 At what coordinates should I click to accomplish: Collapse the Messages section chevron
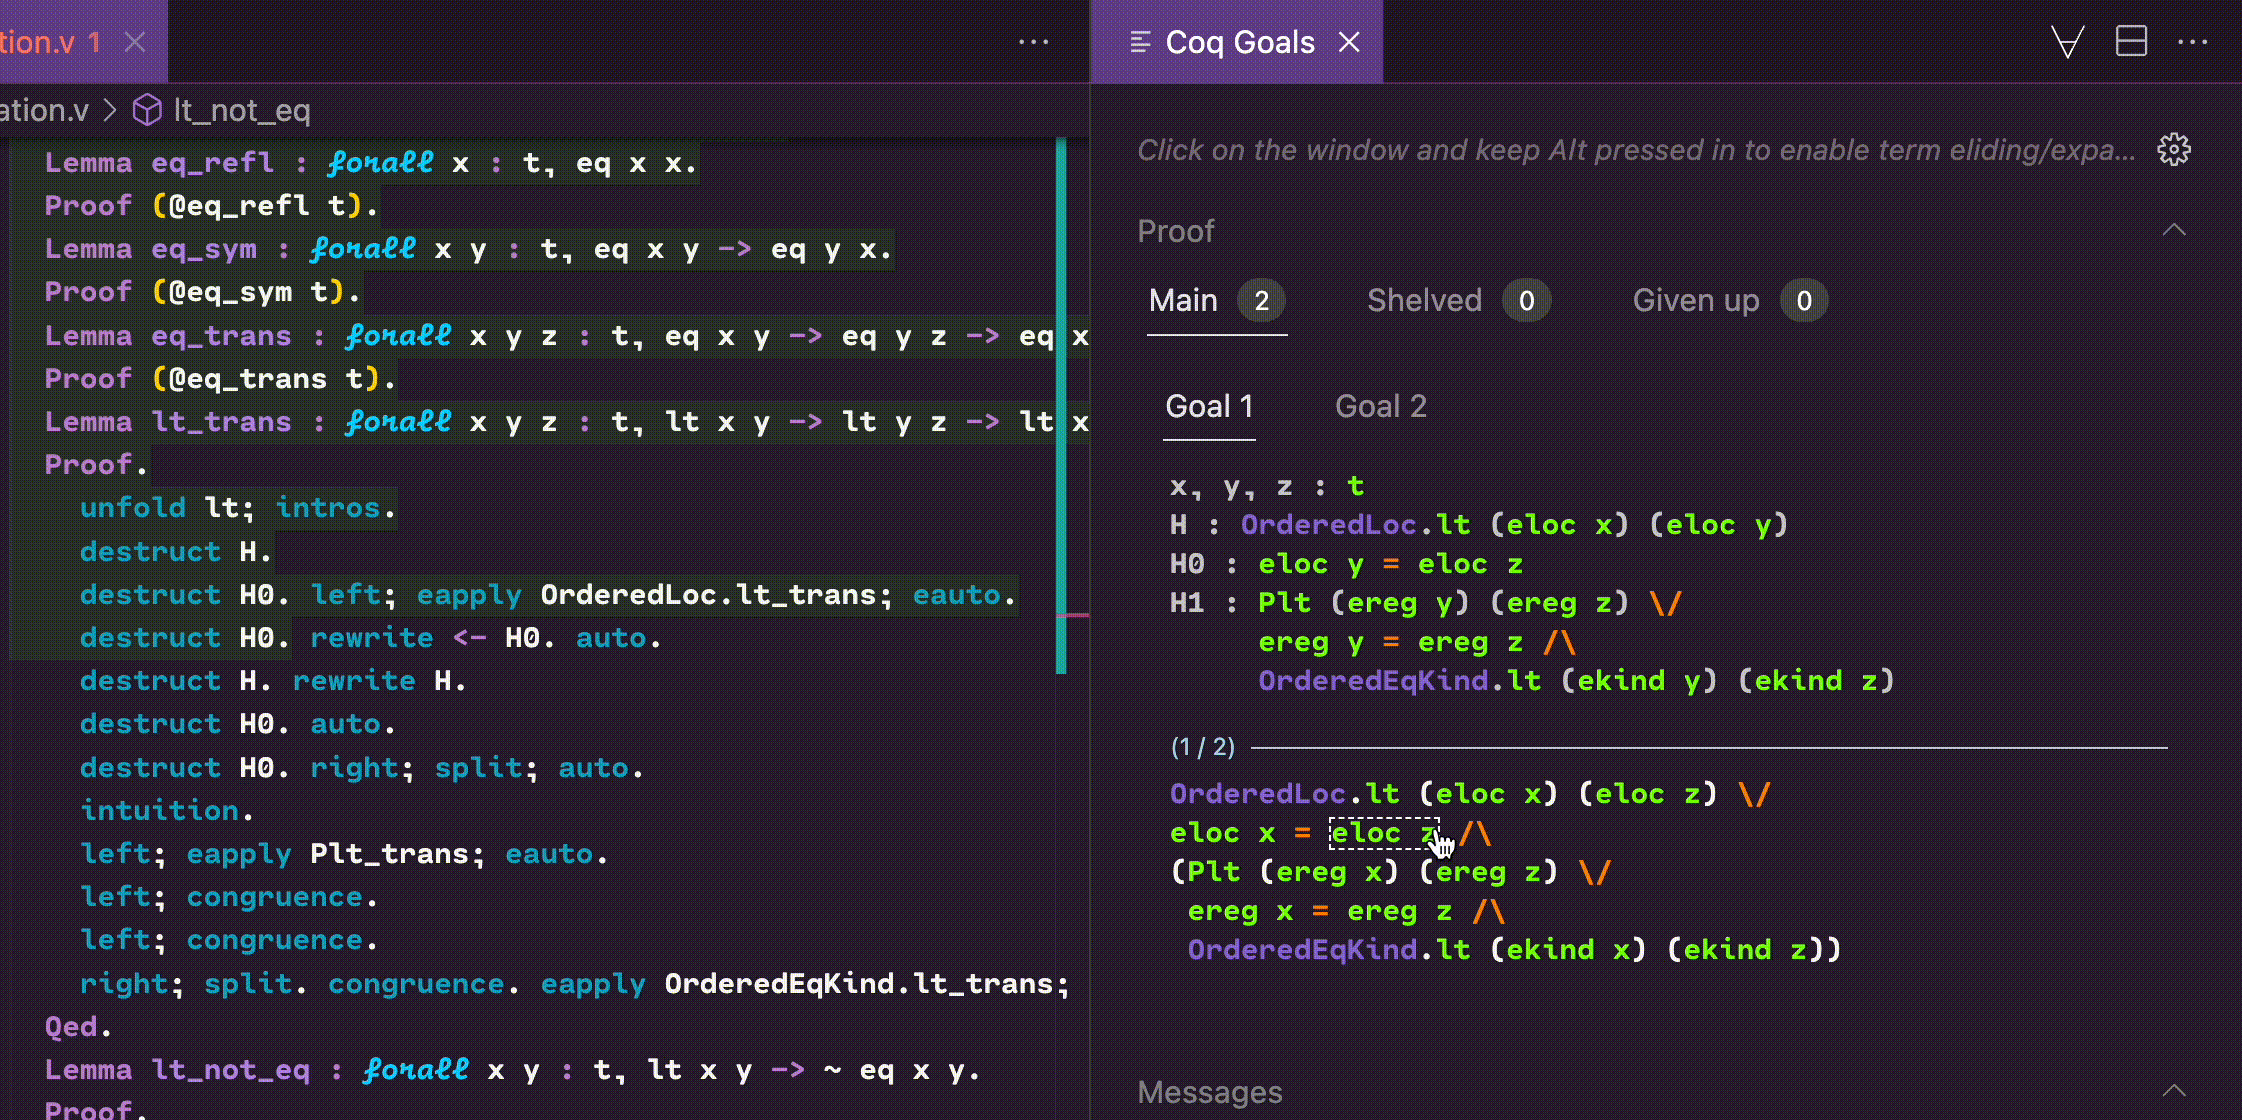pos(2173,1091)
